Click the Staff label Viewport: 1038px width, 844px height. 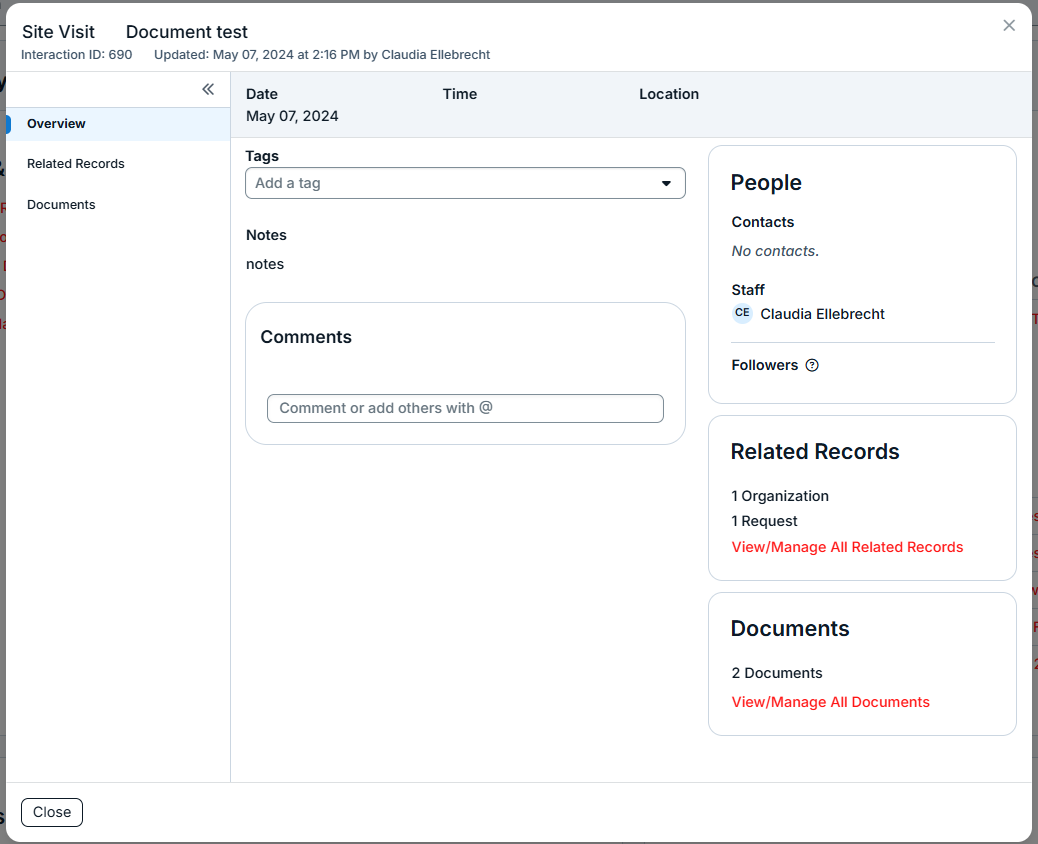tap(748, 290)
